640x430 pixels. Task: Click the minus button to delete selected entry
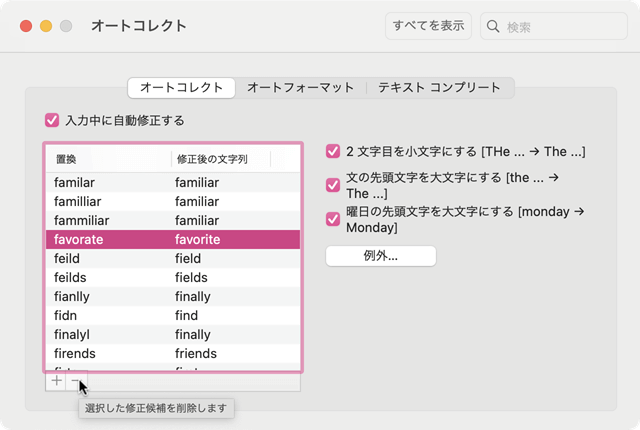tap(78, 381)
